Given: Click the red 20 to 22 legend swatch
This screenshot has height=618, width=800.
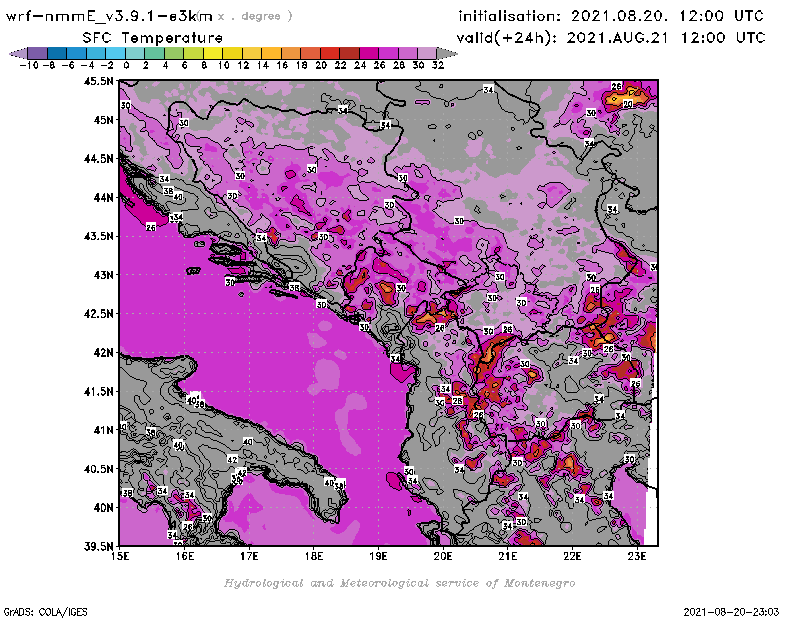Looking at the screenshot, I should point(330,53).
